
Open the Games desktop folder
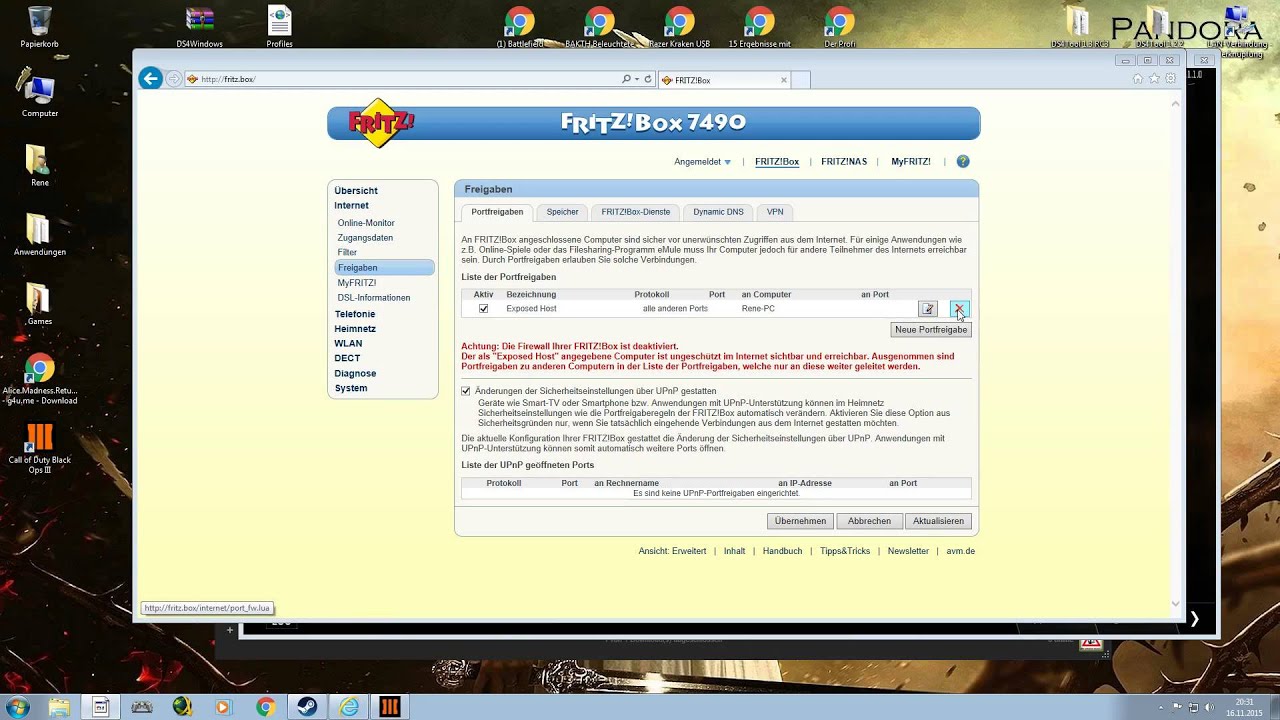tap(39, 304)
